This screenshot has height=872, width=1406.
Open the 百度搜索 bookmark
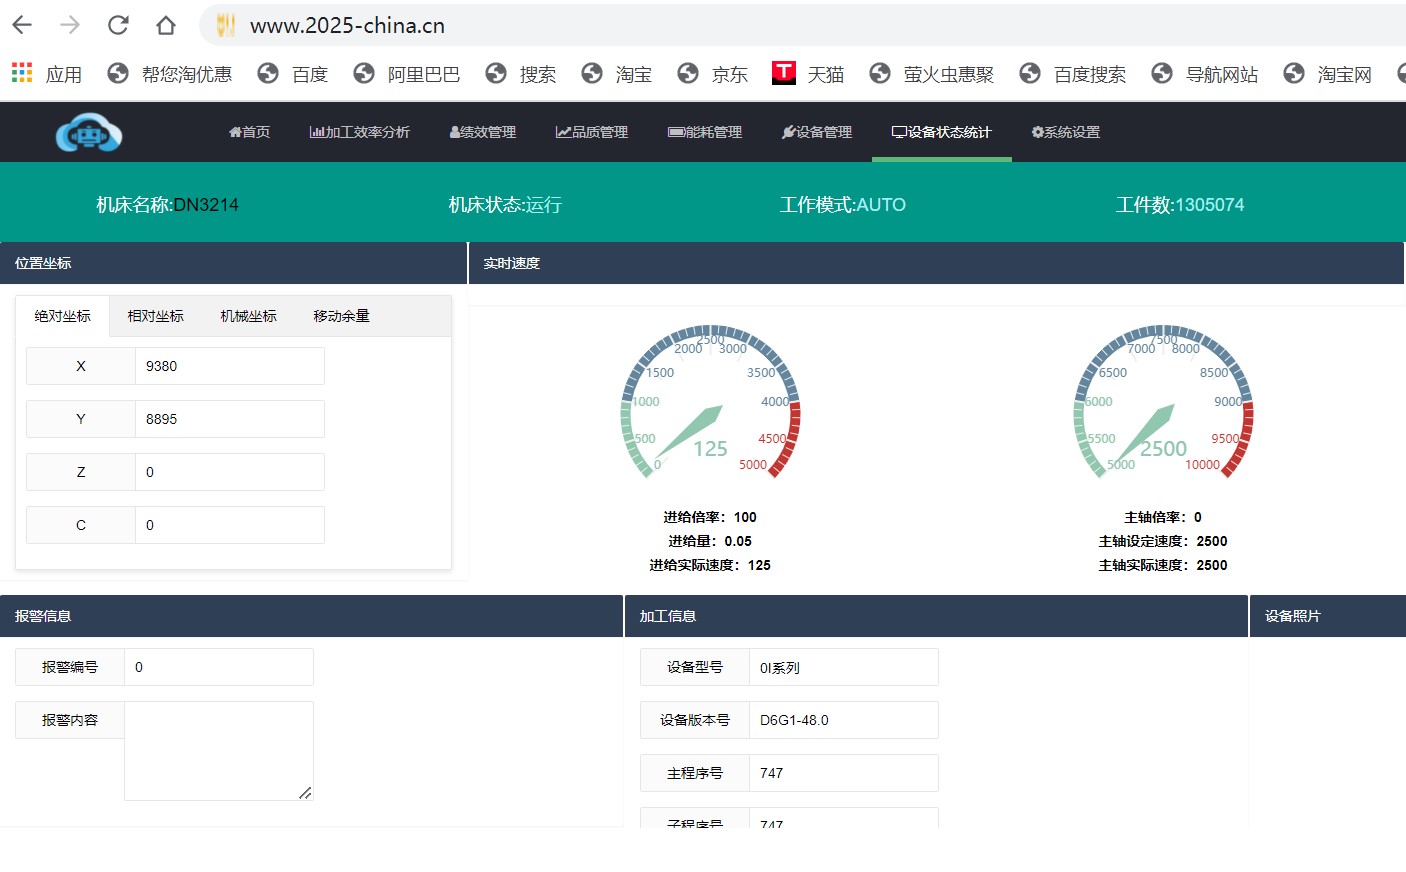pos(1073,74)
